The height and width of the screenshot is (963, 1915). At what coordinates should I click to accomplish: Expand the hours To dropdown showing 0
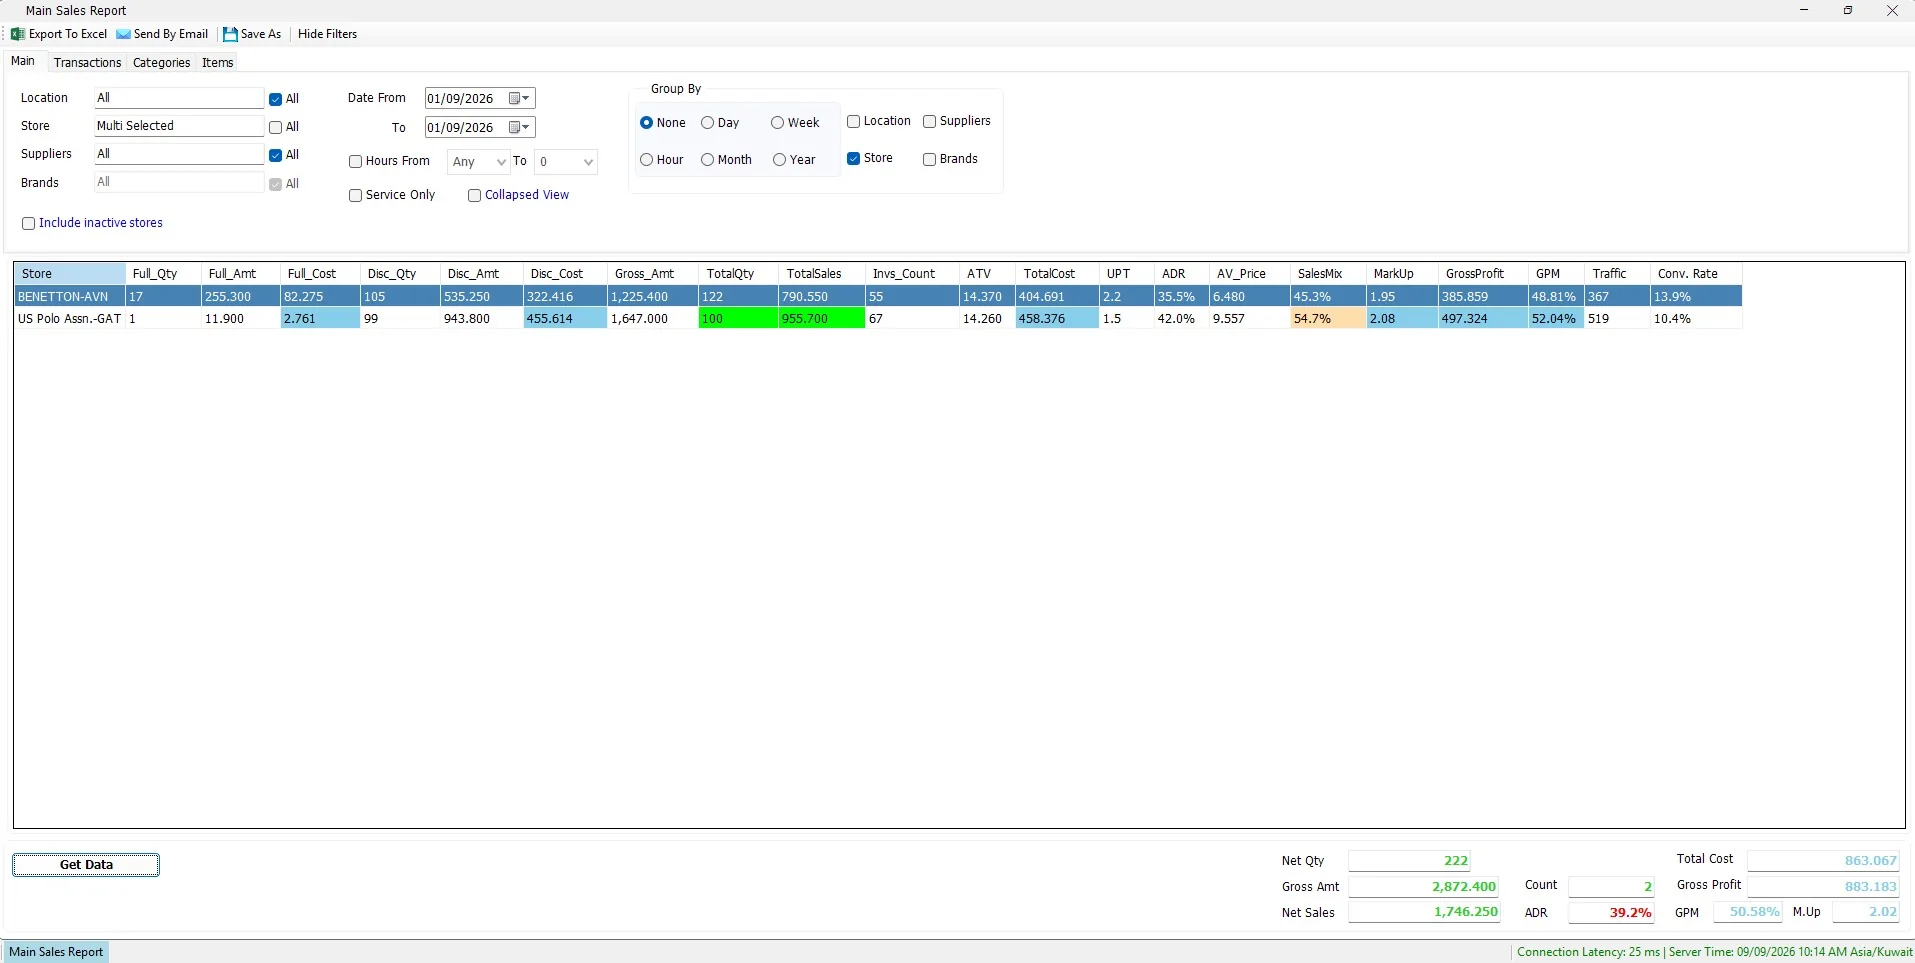[588, 162]
